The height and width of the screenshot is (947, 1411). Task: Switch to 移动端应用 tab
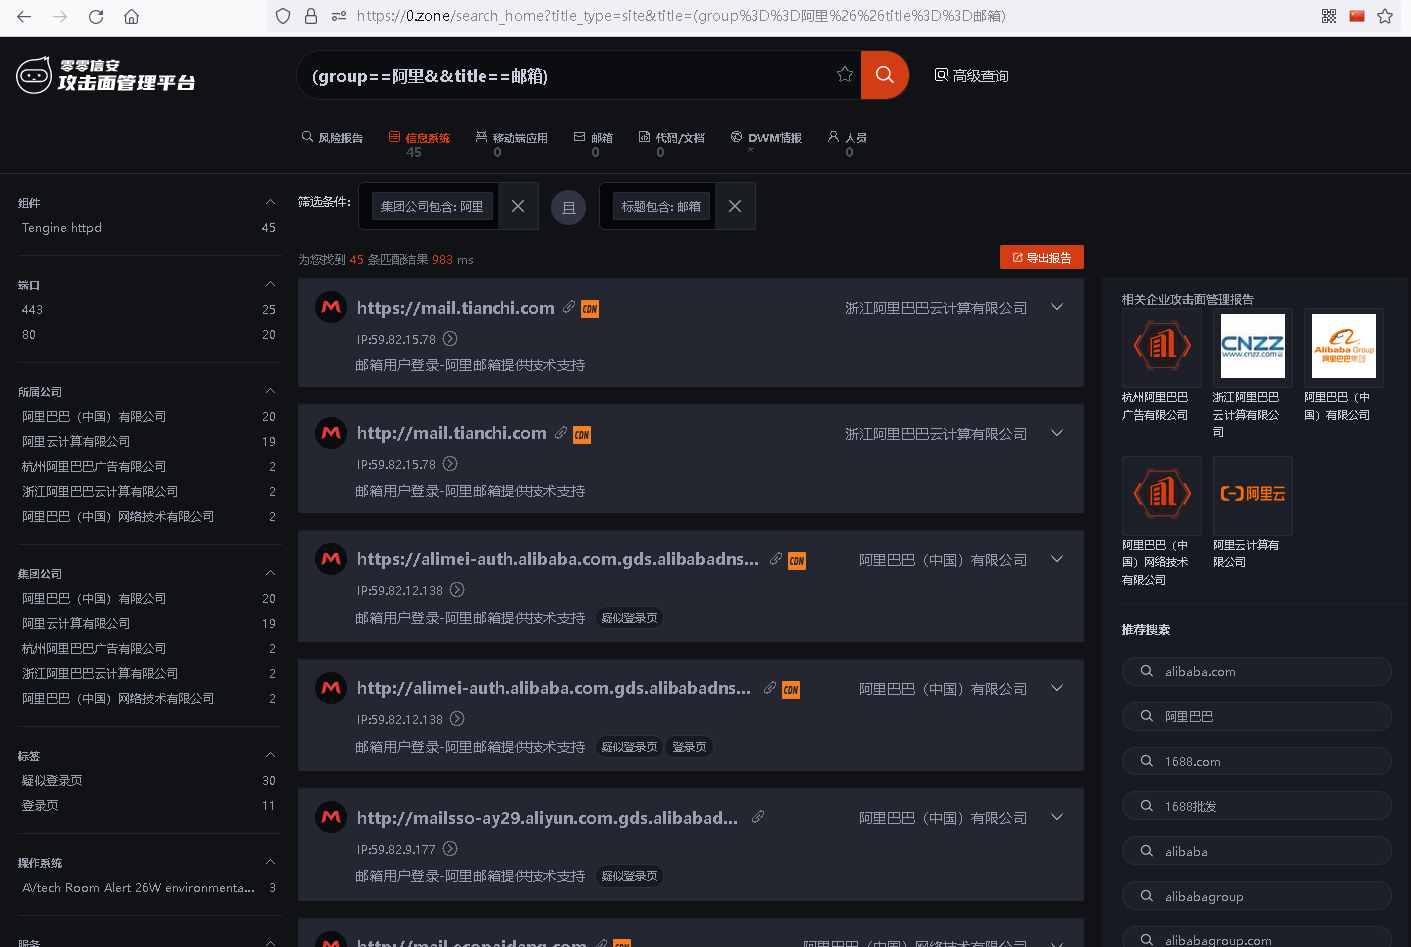(x=511, y=138)
